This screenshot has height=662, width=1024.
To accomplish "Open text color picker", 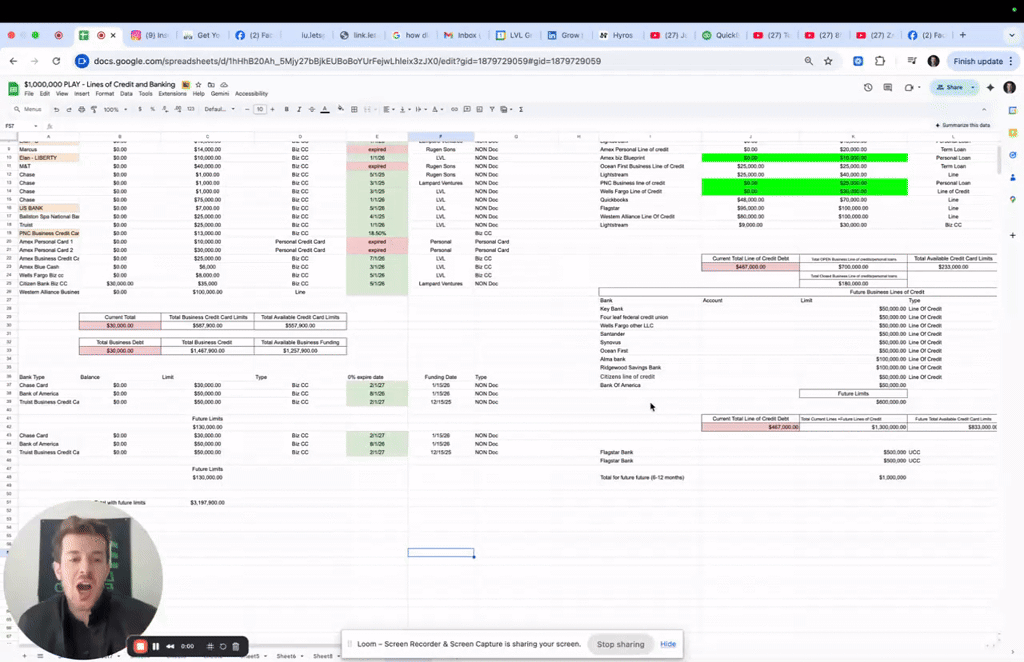I will tap(325, 110).
